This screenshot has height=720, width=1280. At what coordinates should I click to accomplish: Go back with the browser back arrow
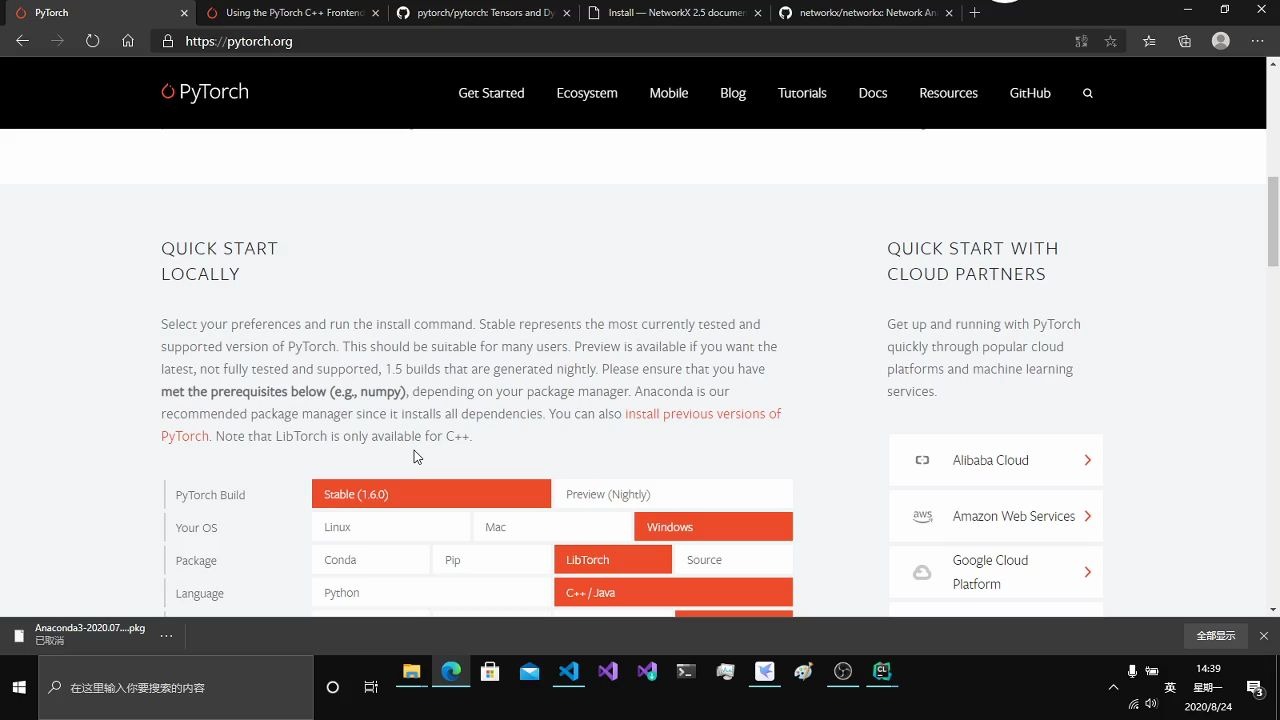click(22, 41)
